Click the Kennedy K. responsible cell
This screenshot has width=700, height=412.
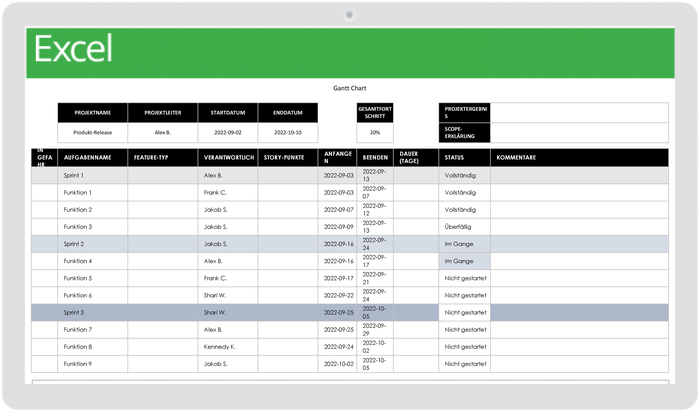coord(228,347)
